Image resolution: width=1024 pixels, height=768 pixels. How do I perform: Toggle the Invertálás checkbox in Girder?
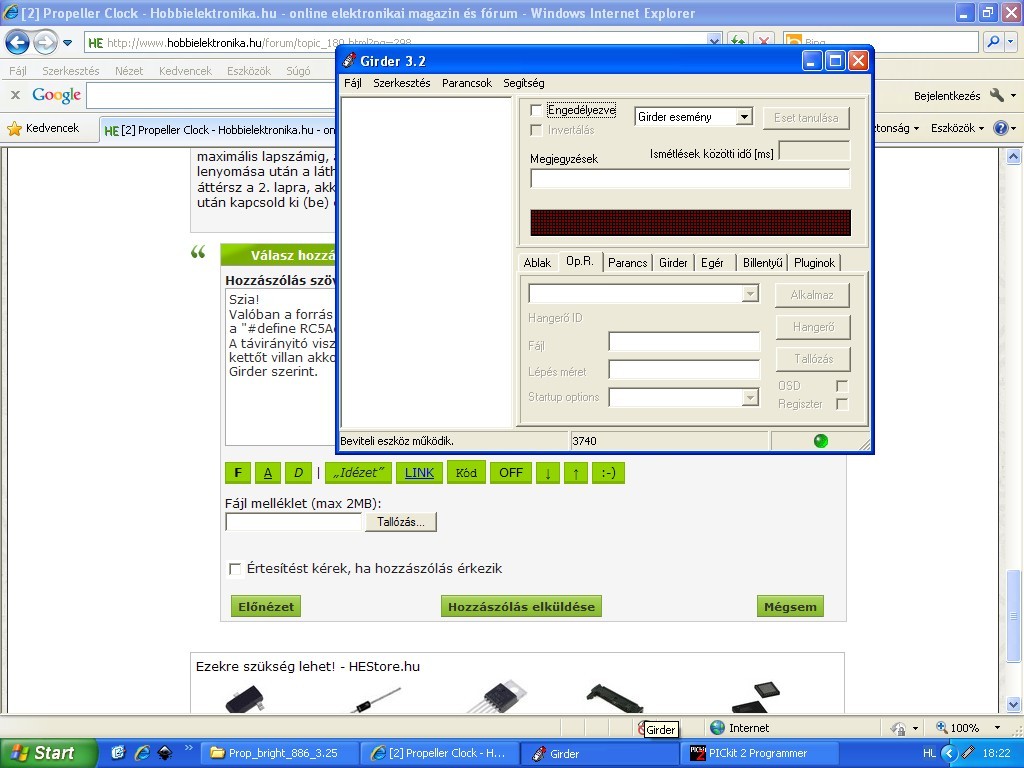click(536, 130)
